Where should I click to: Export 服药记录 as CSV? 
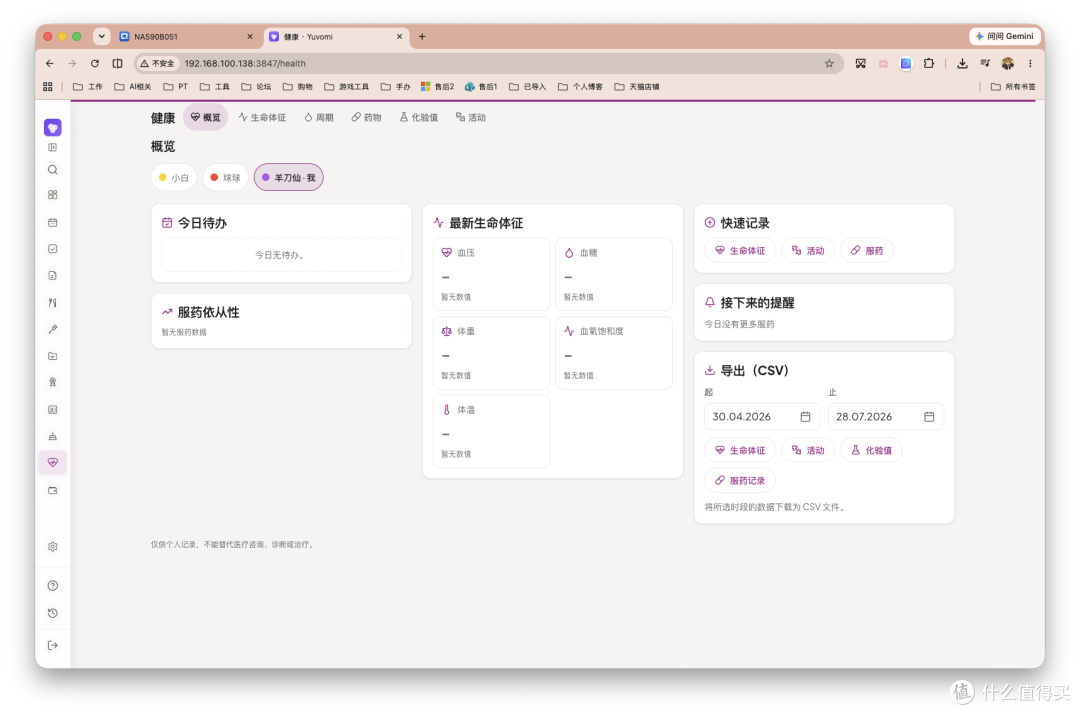[740, 481]
